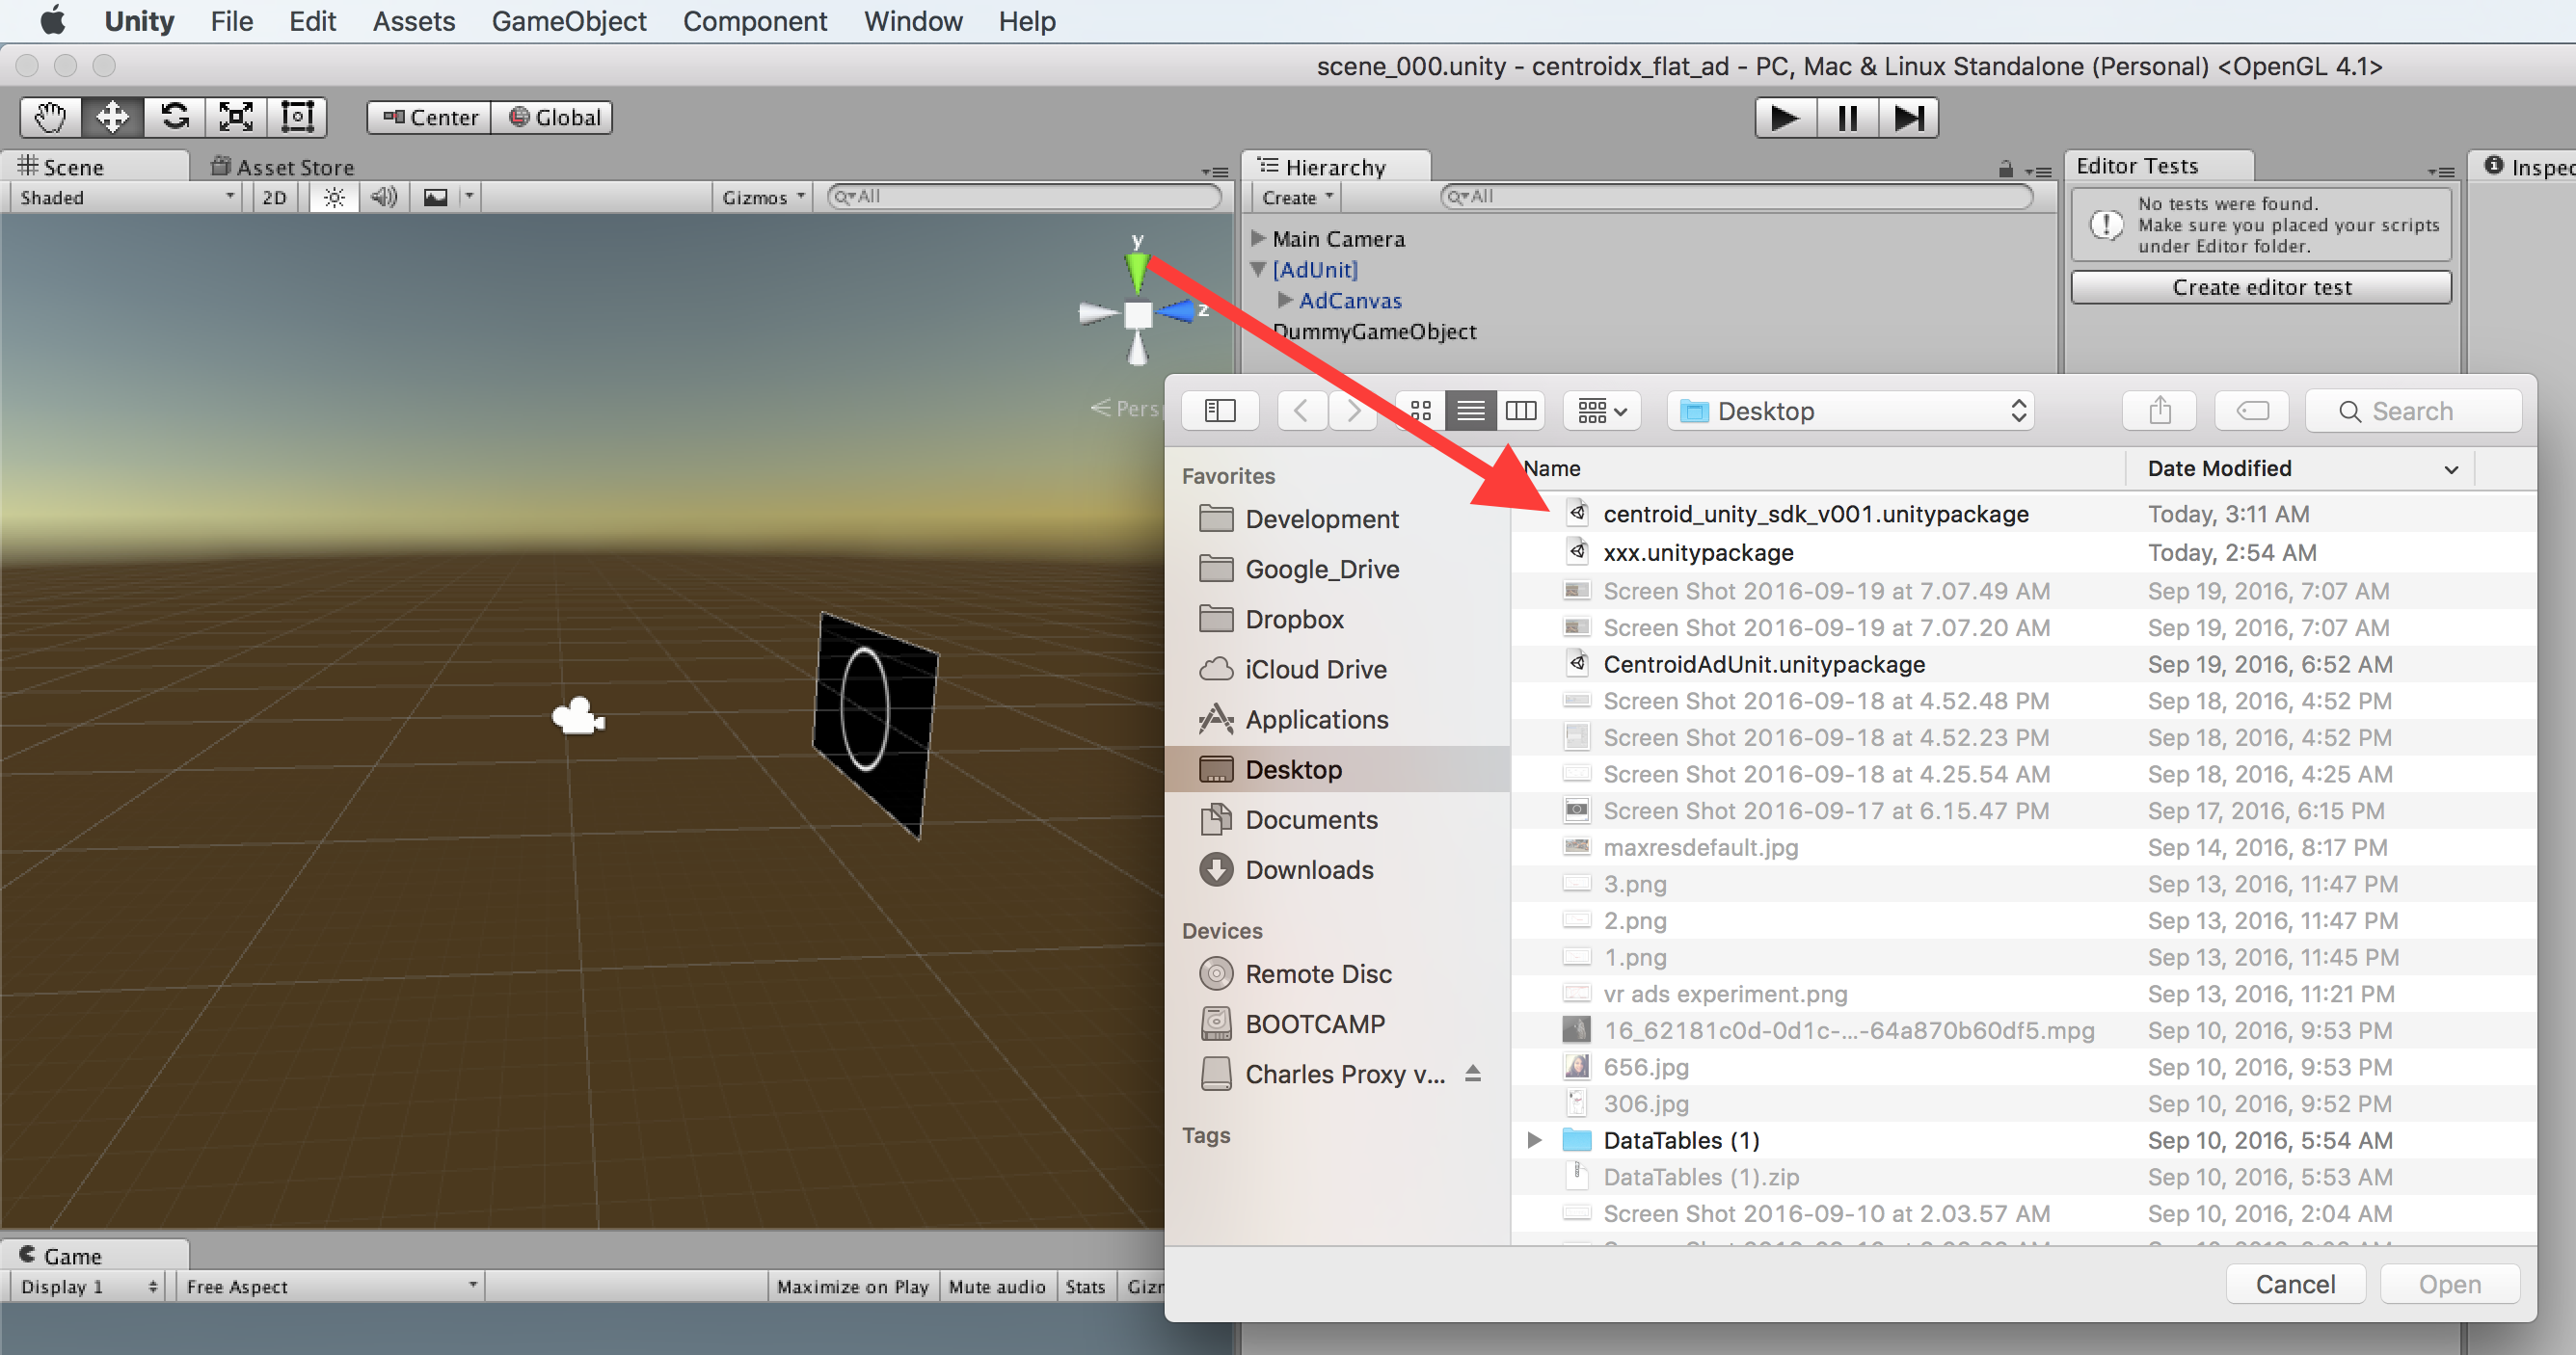Click the green Y axis gizmo cone
The height and width of the screenshot is (1355, 2576).
tap(1137, 272)
